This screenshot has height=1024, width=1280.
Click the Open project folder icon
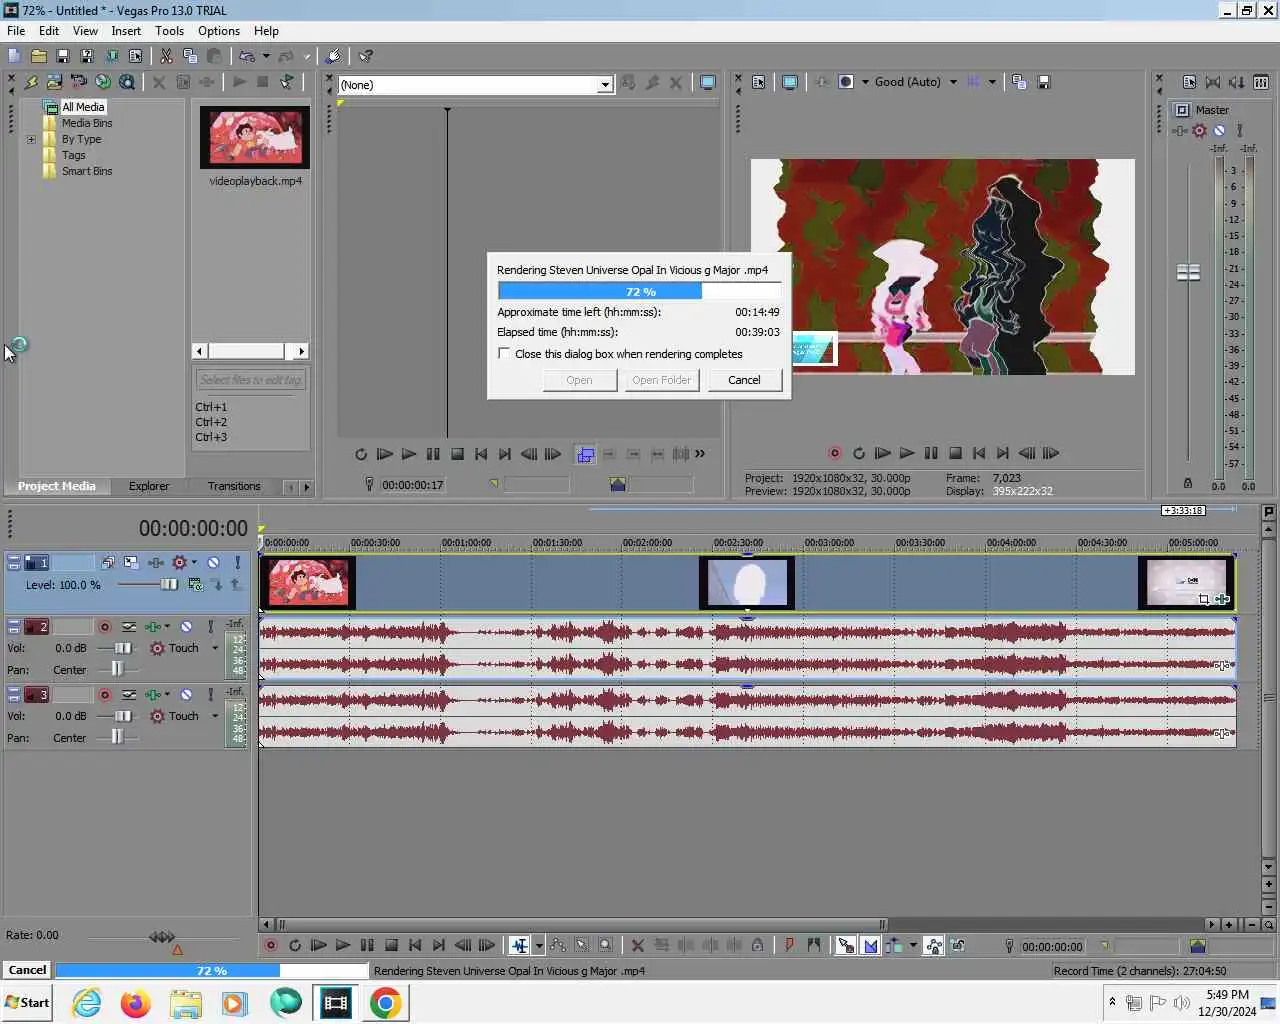(38, 56)
